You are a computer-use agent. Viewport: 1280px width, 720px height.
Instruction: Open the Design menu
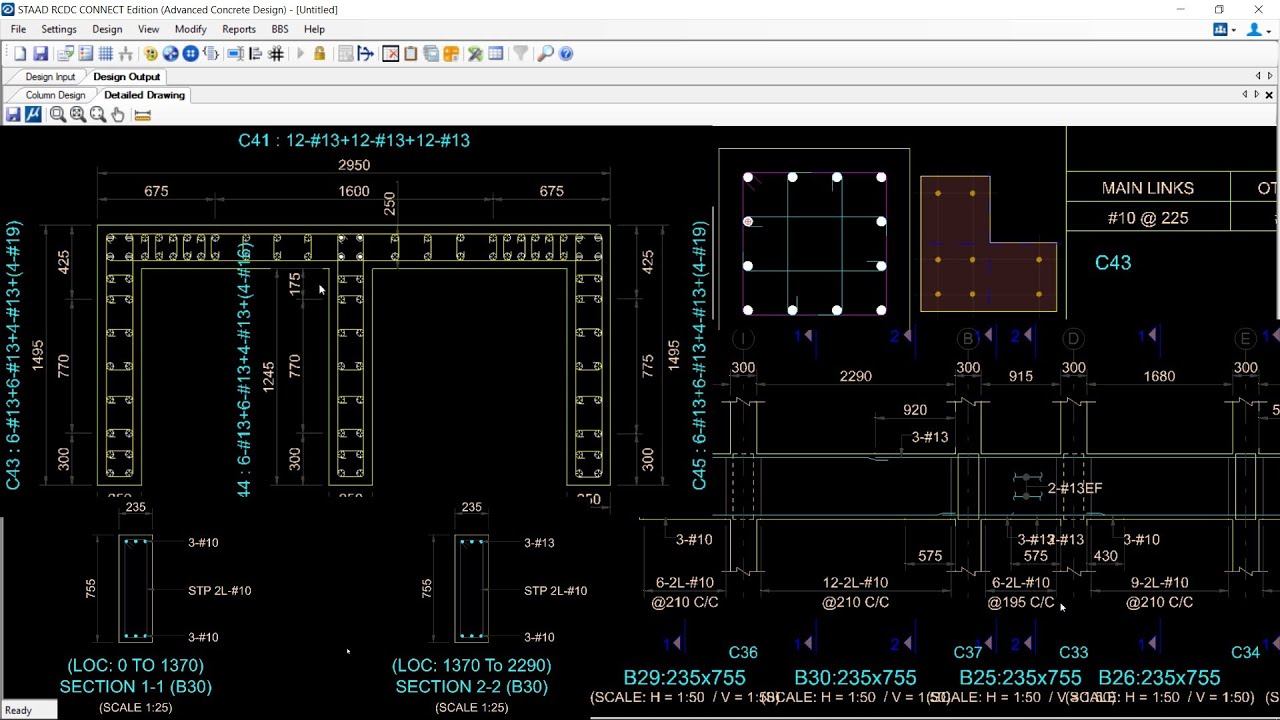[x=107, y=29]
